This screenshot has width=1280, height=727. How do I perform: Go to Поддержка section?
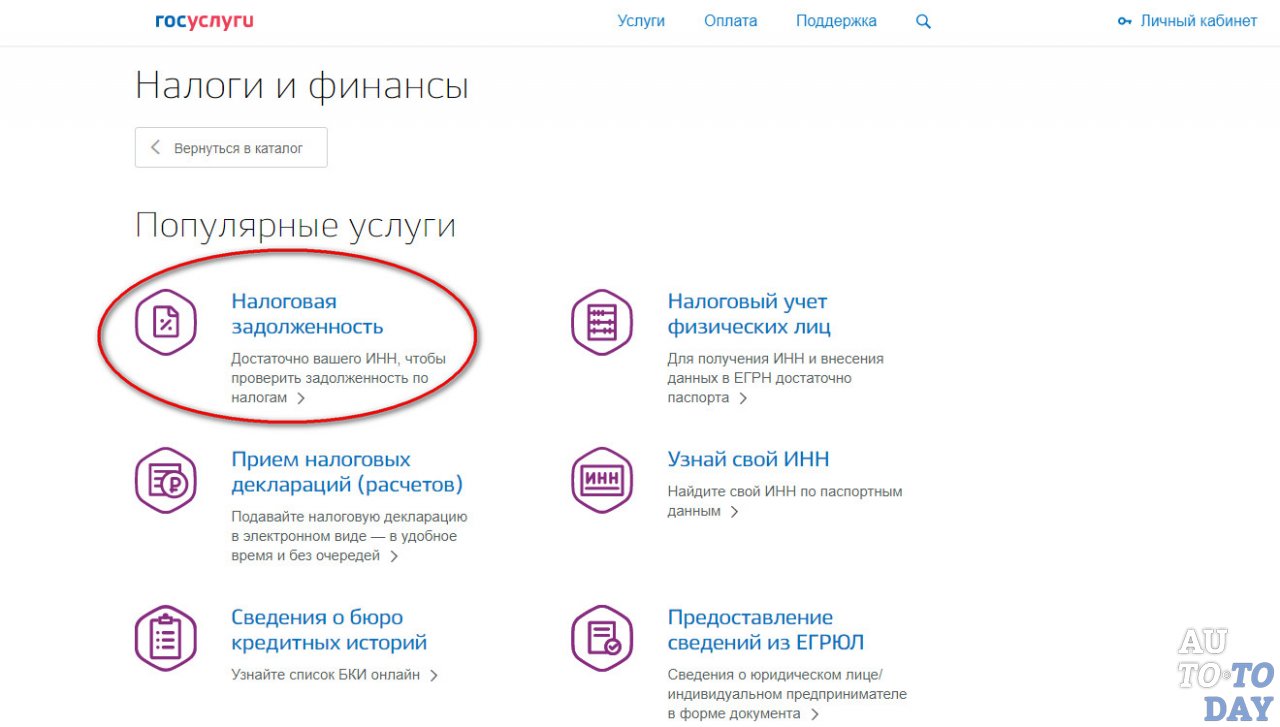point(836,21)
